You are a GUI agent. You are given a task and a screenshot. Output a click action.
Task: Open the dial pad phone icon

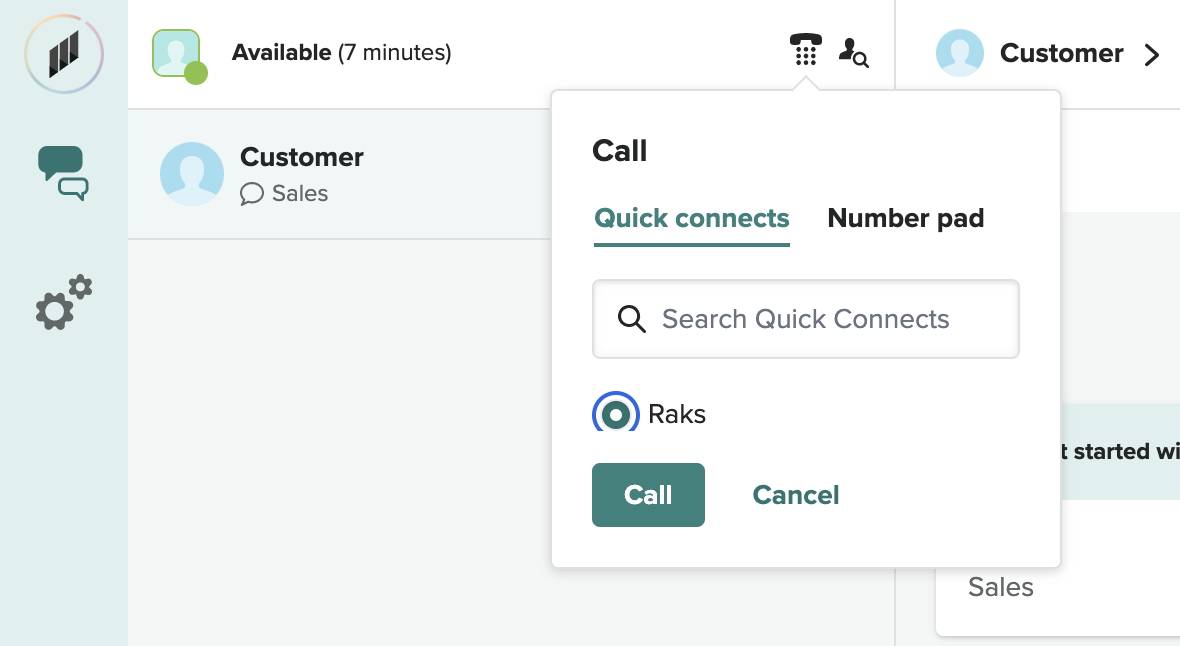805,50
